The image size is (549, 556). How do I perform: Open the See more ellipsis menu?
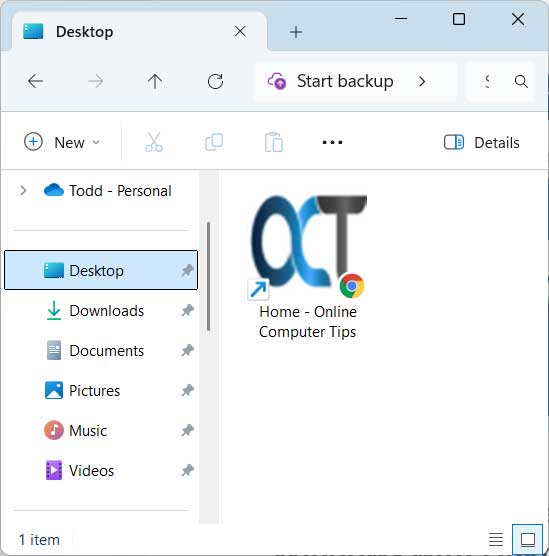coord(332,143)
